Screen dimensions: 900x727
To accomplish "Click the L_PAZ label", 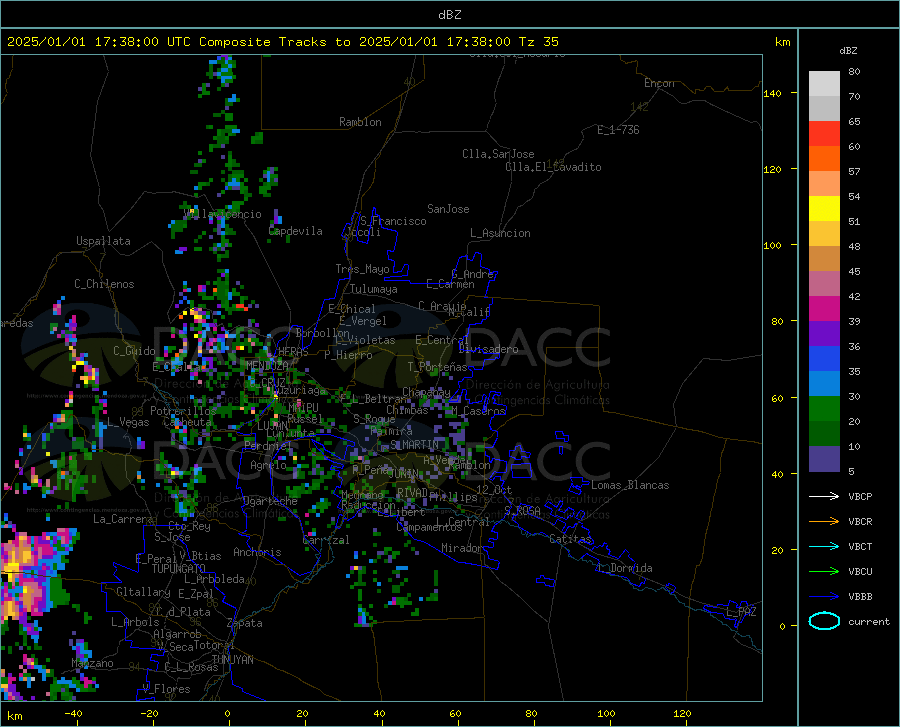I will point(741,612).
